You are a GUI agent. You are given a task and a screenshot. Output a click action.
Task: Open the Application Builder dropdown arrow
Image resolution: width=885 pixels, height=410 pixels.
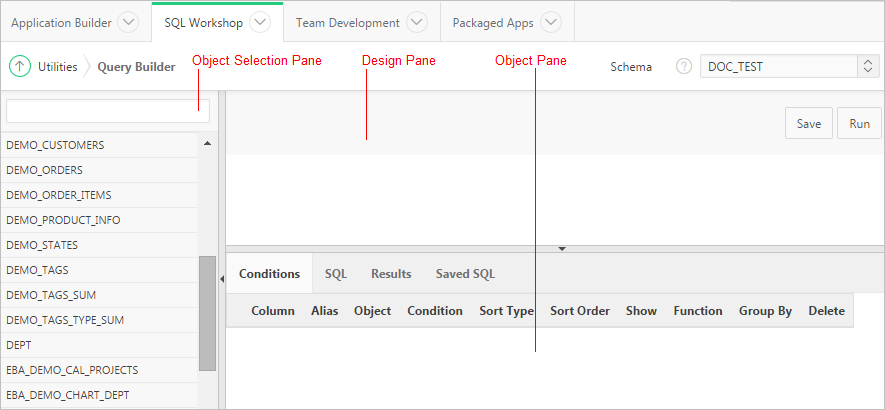point(129,22)
